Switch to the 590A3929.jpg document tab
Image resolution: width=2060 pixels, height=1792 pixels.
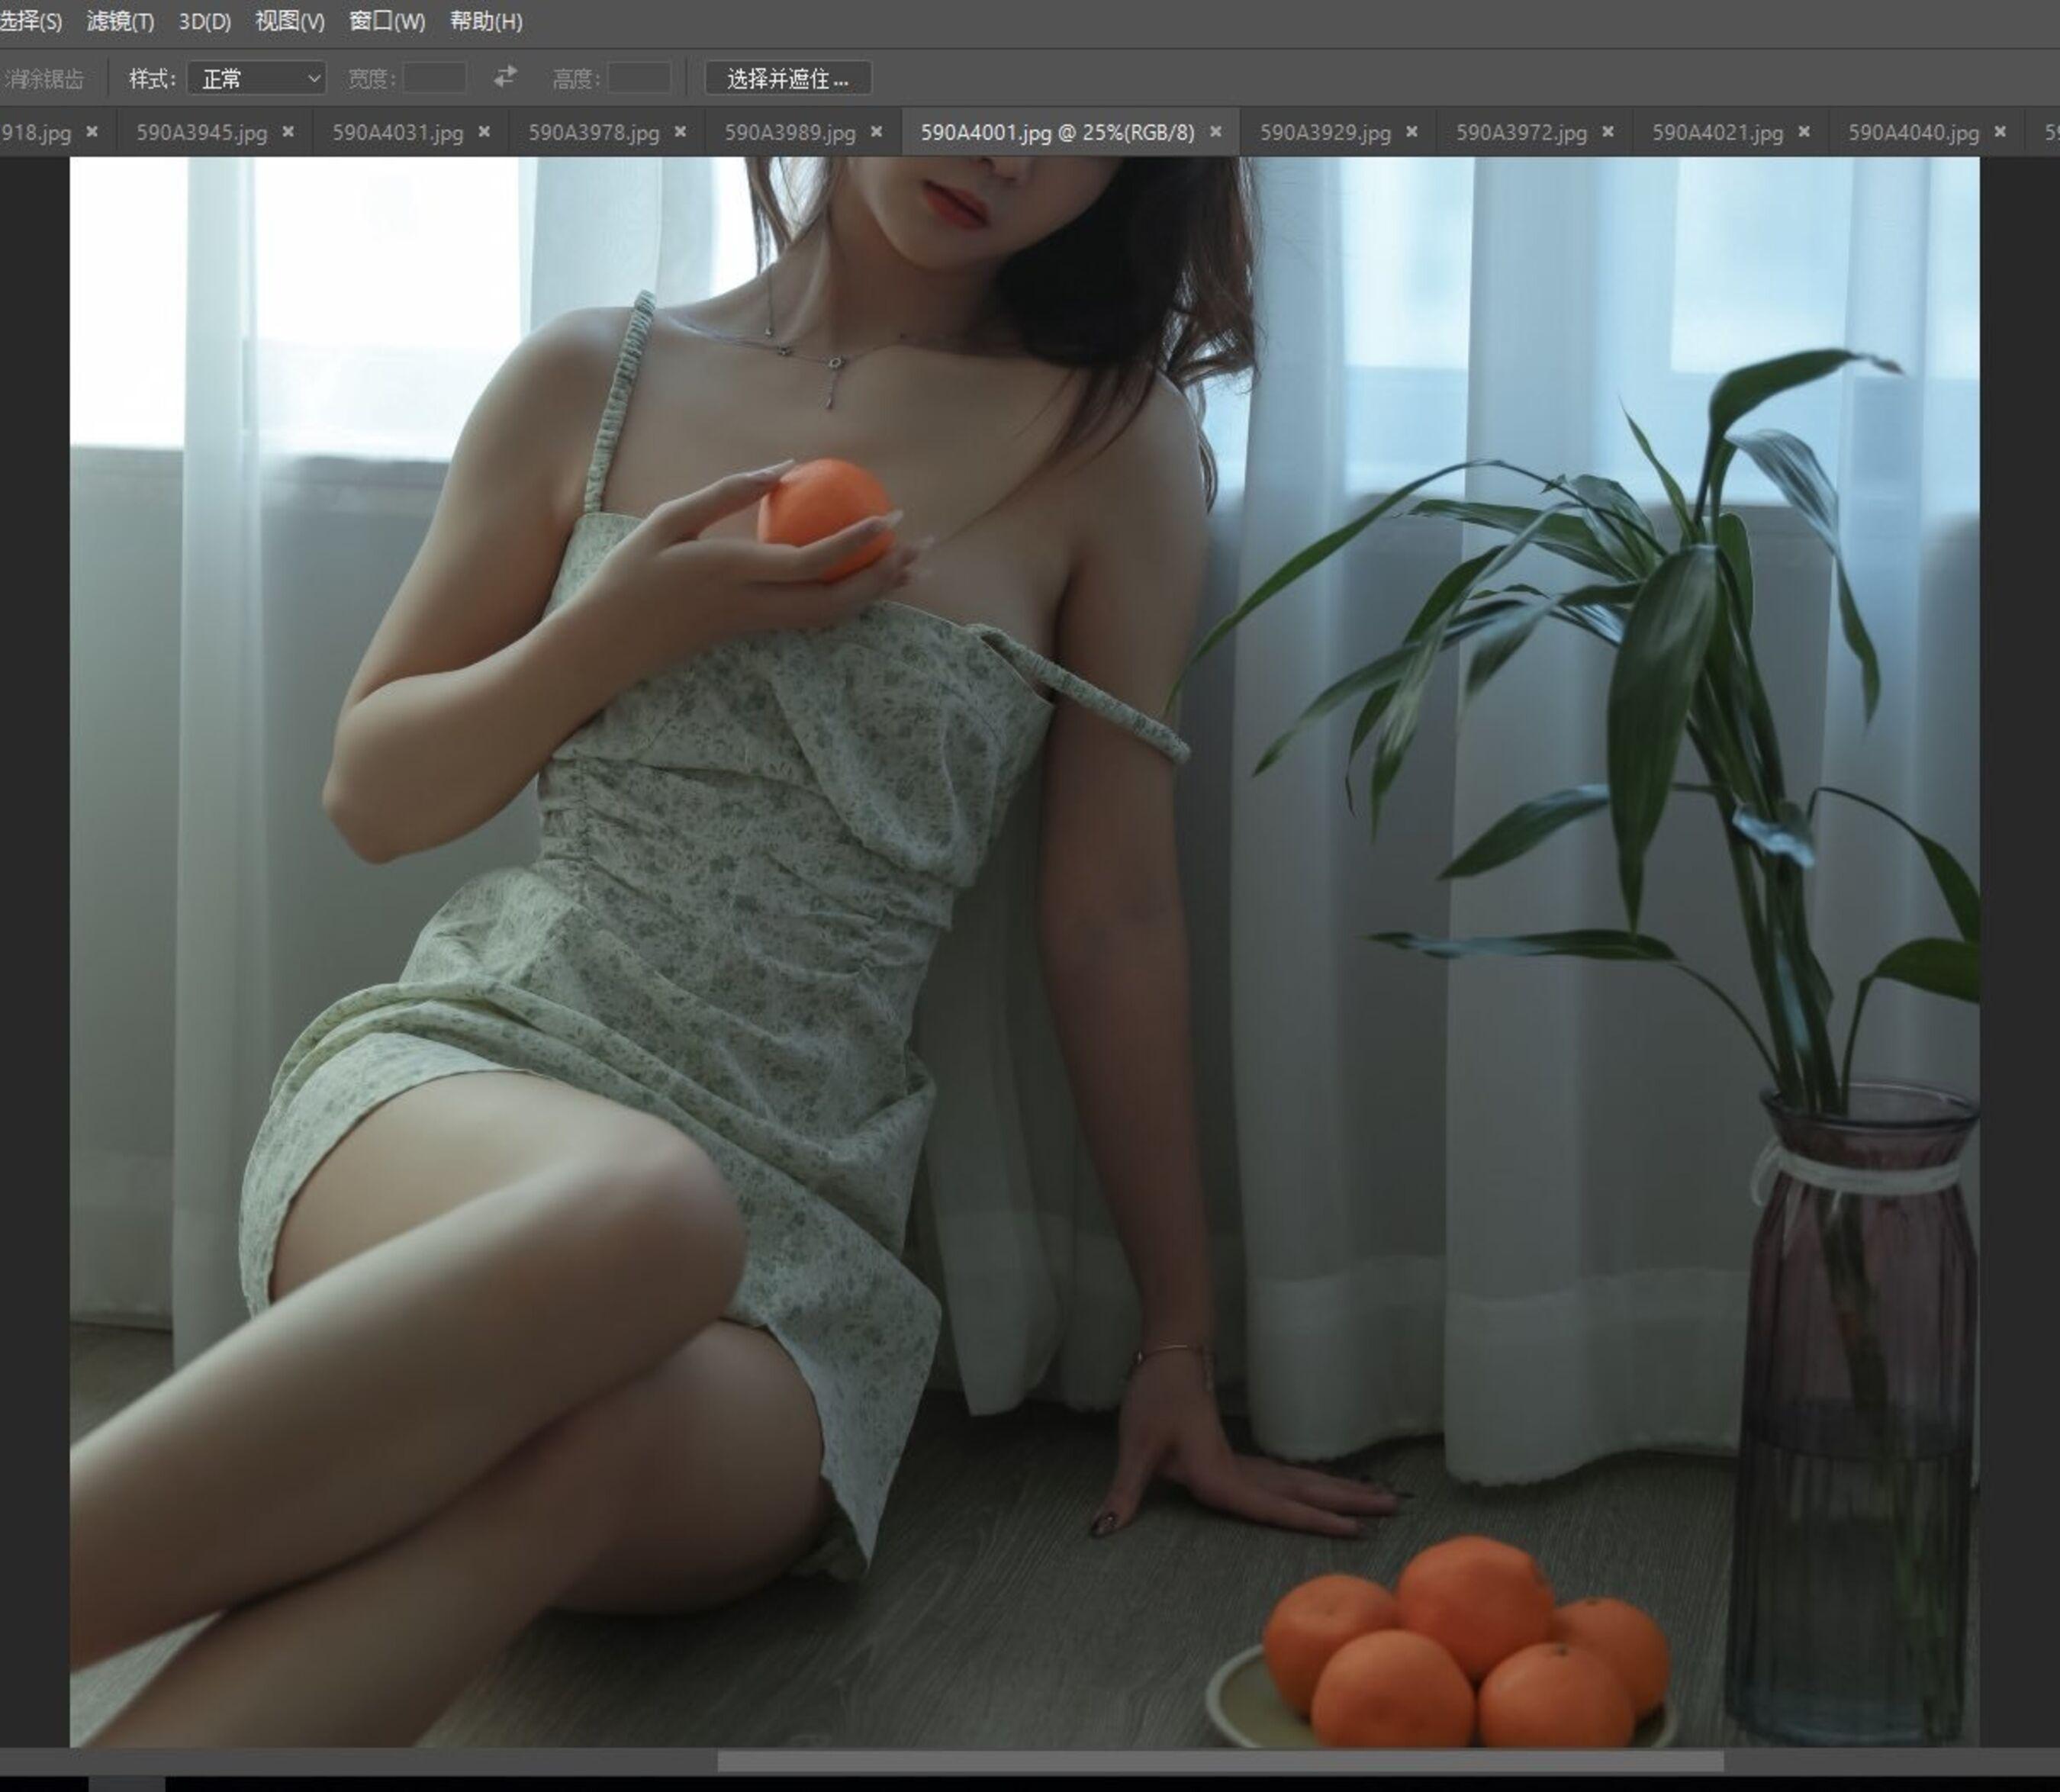tap(1324, 132)
